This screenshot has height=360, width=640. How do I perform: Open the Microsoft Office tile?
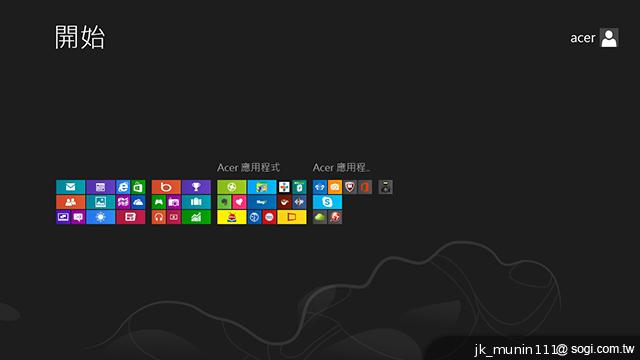(x=365, y=187)
